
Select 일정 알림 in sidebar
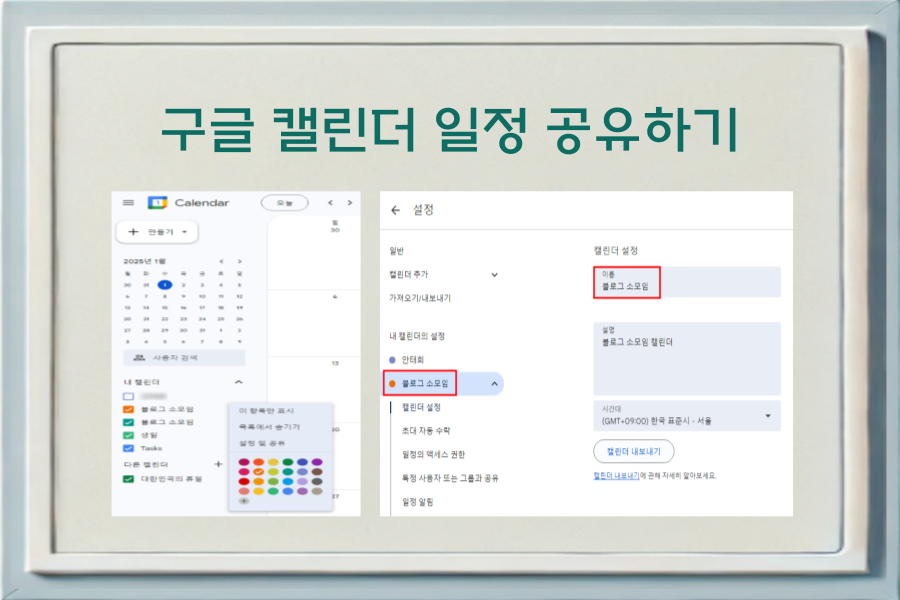[x=417, y=502]
